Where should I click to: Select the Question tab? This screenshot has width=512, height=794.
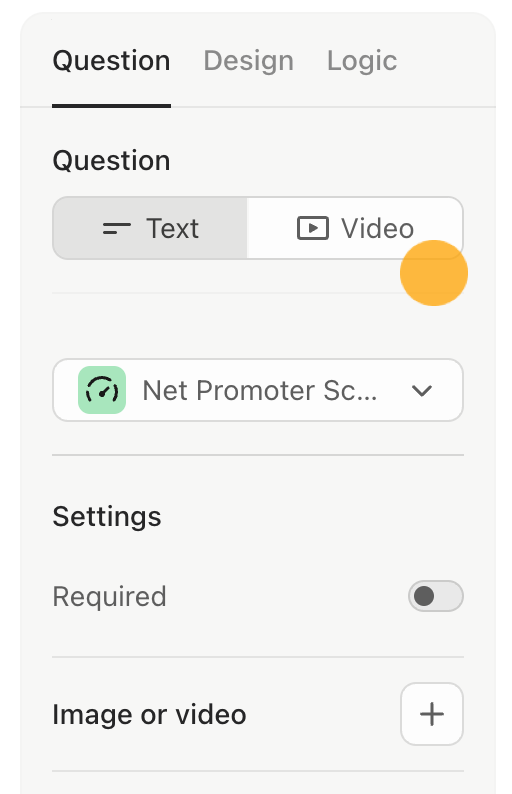tap(111, 61)
